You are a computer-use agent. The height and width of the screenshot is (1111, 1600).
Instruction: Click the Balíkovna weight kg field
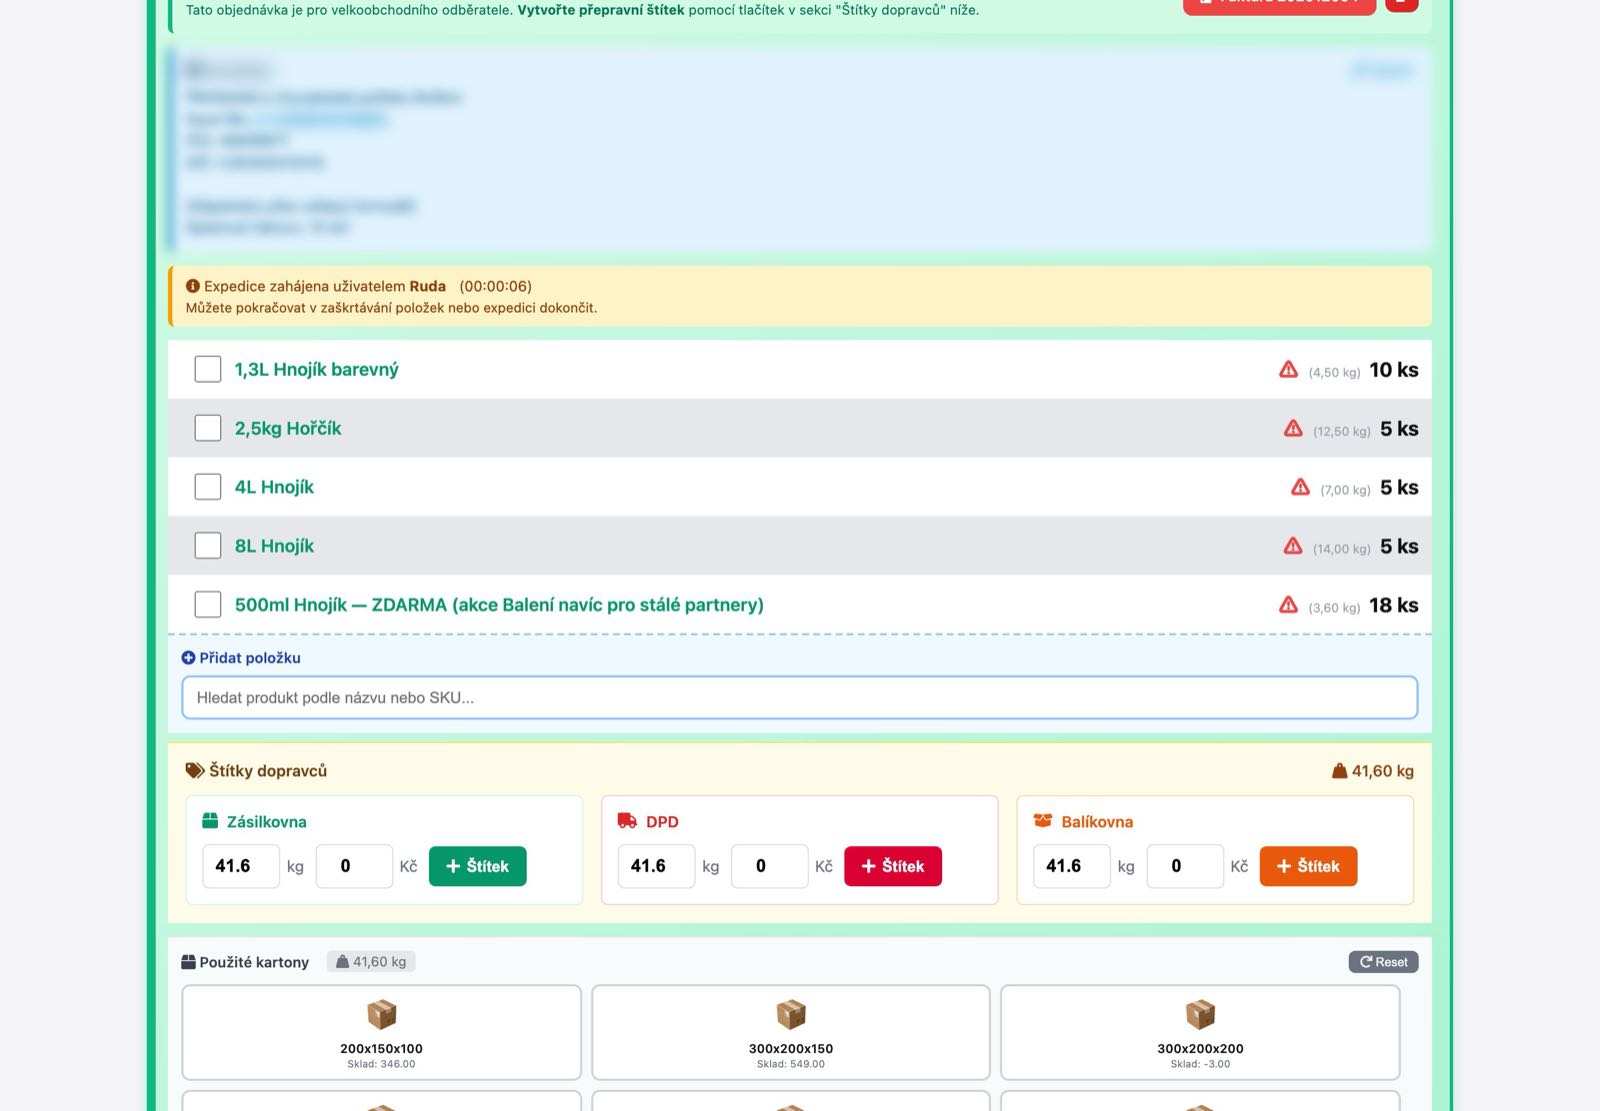pos(1072,866)
